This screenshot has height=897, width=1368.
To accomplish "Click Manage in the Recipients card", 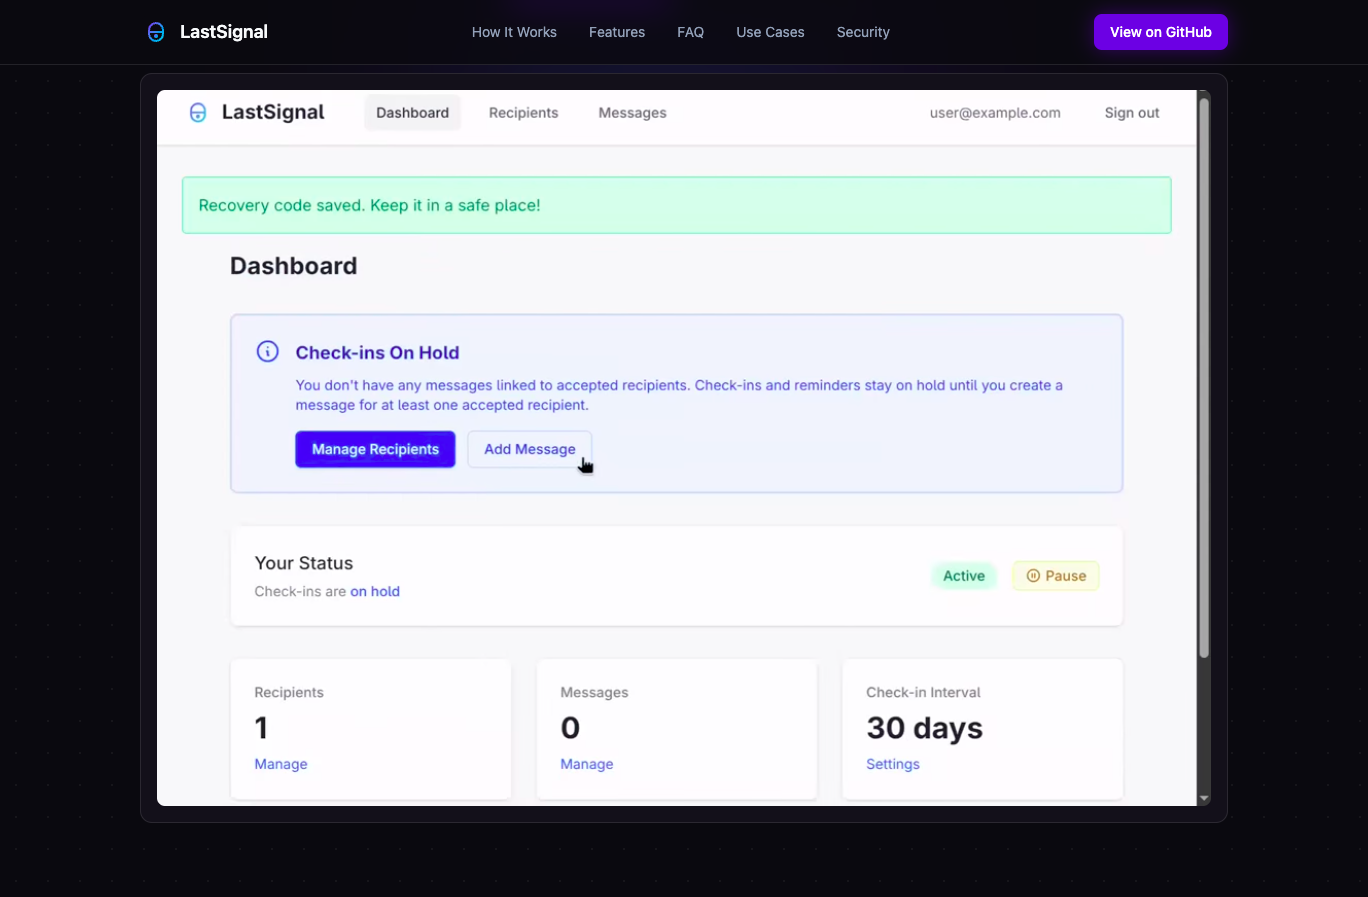I will tap(281, 764).
